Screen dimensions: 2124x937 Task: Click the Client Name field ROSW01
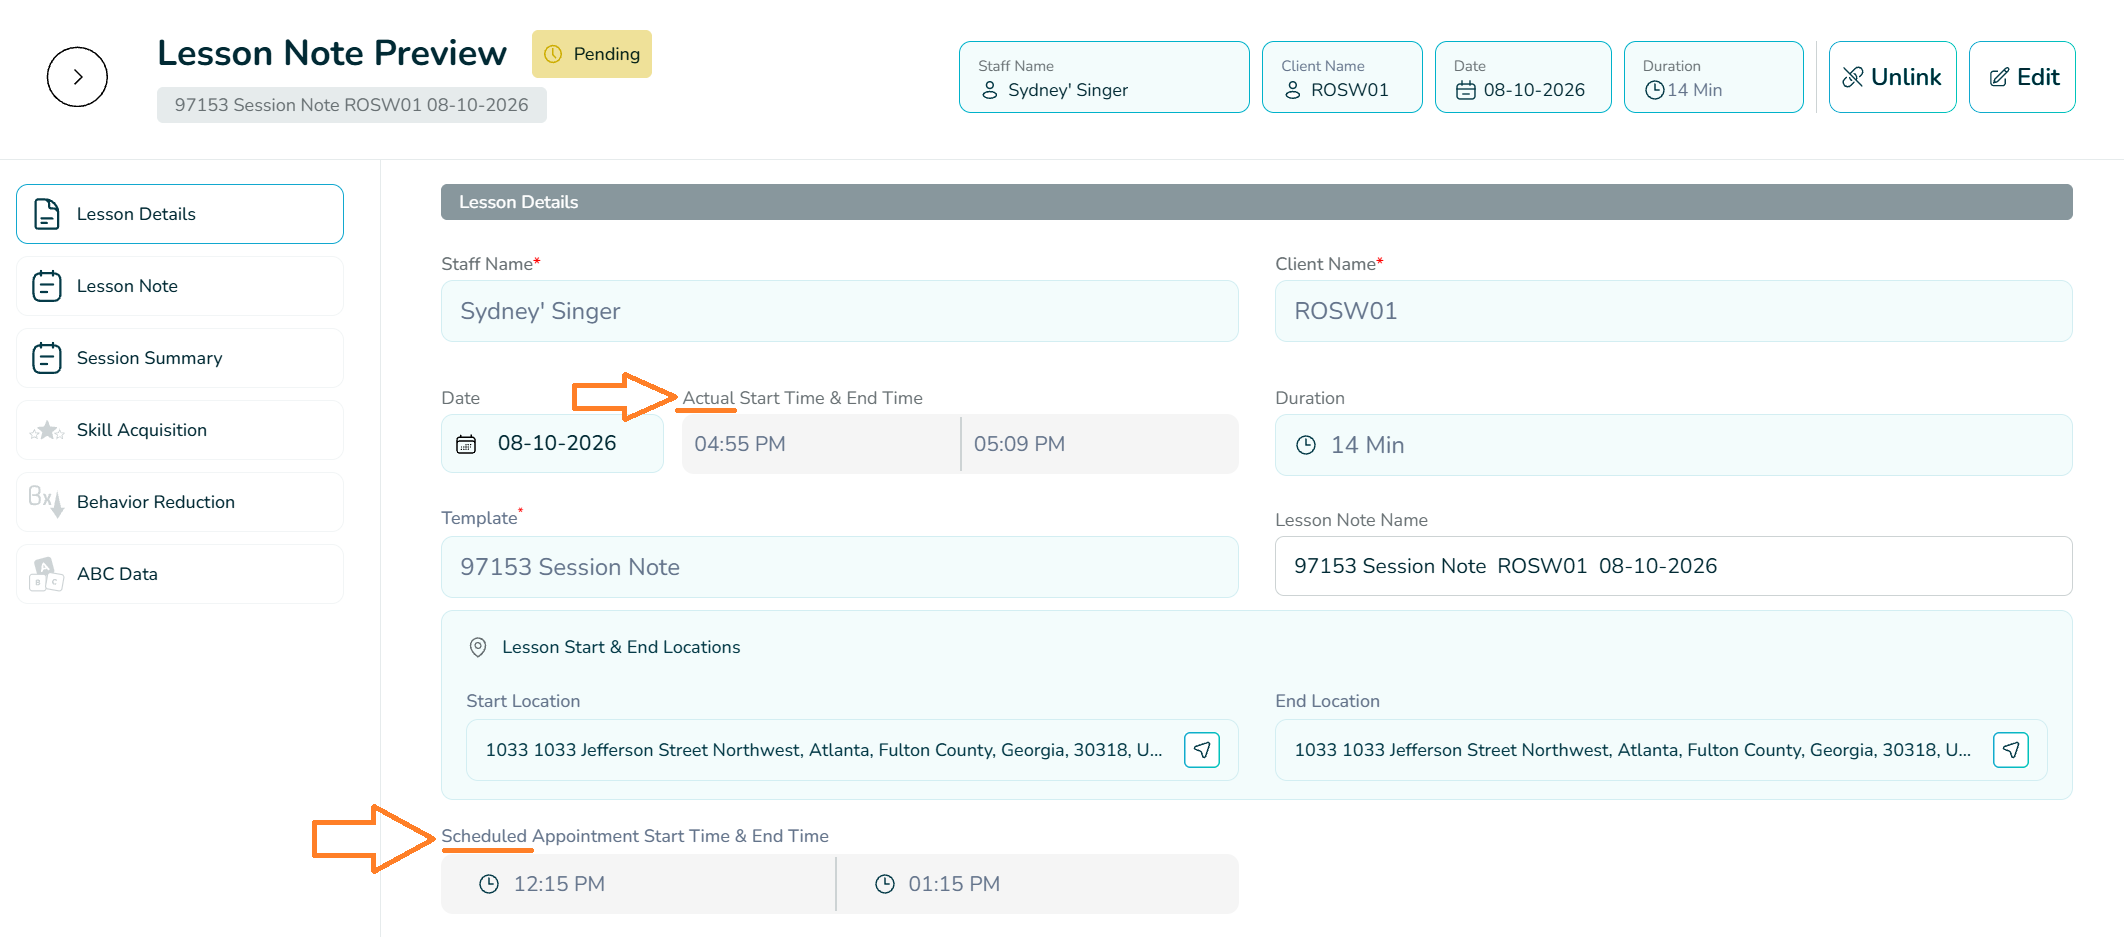tap(1674, 311)
